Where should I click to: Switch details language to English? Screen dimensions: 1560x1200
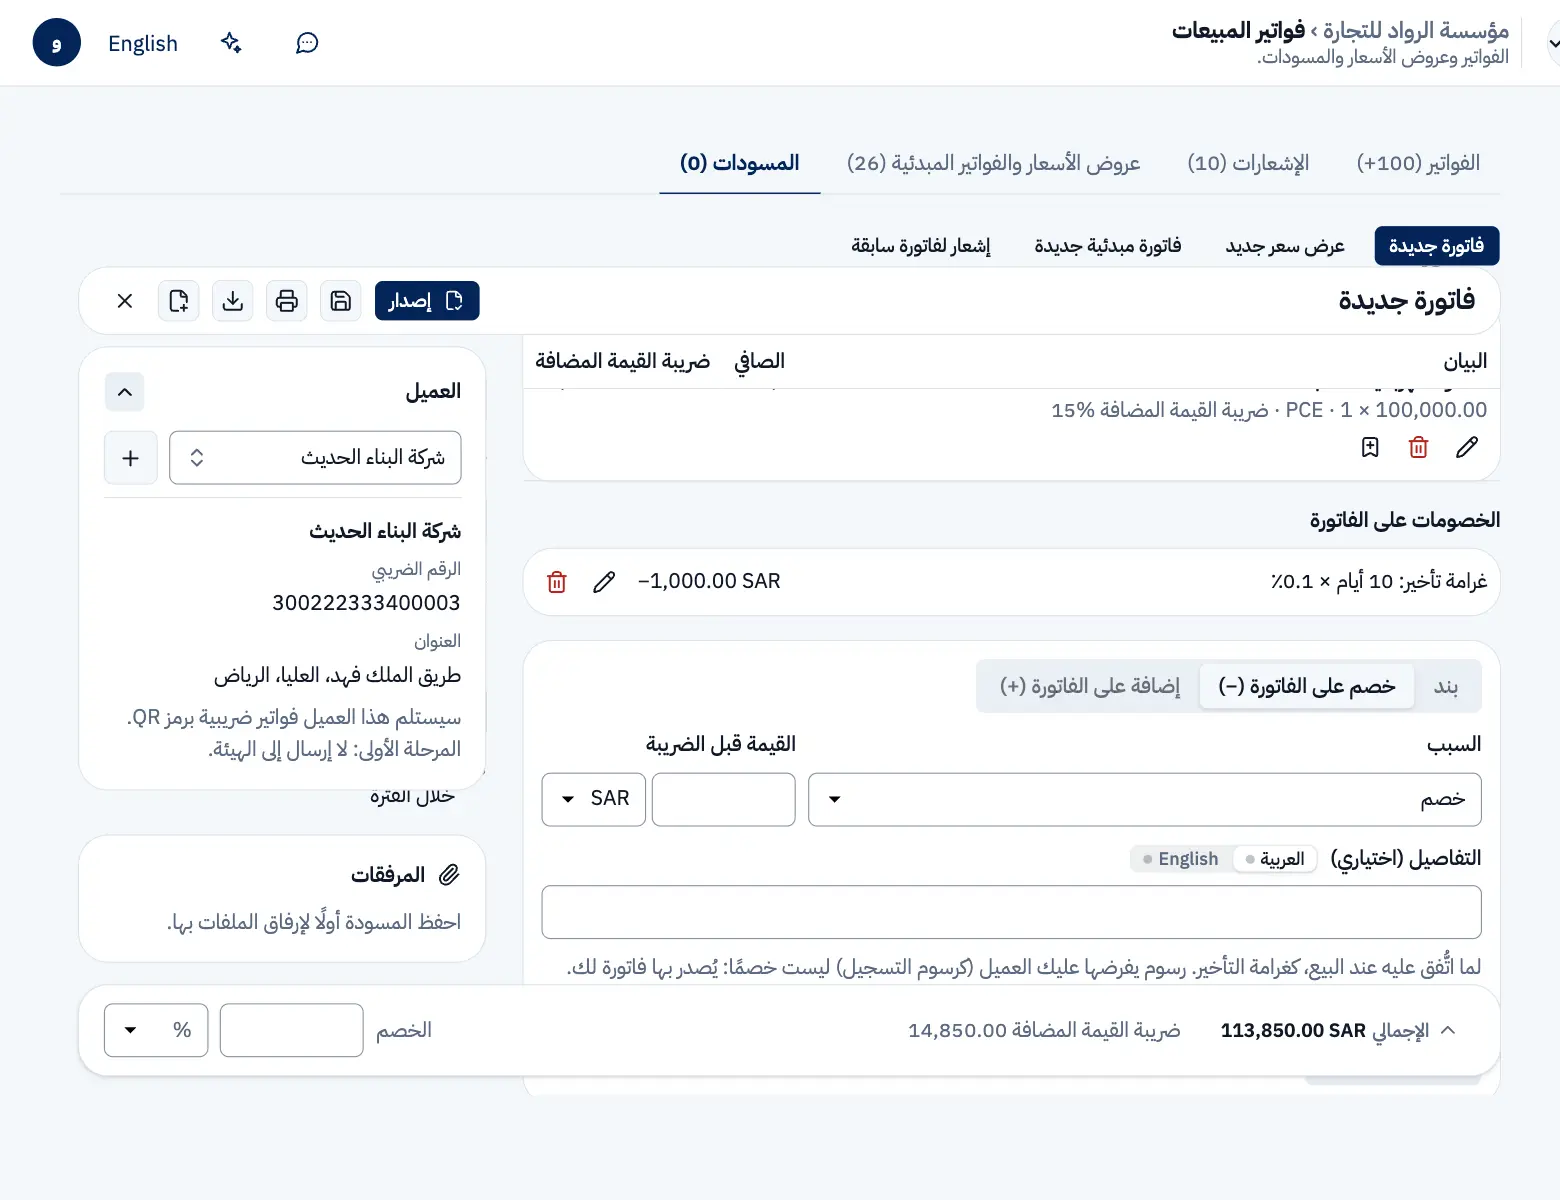(1181, 859)
